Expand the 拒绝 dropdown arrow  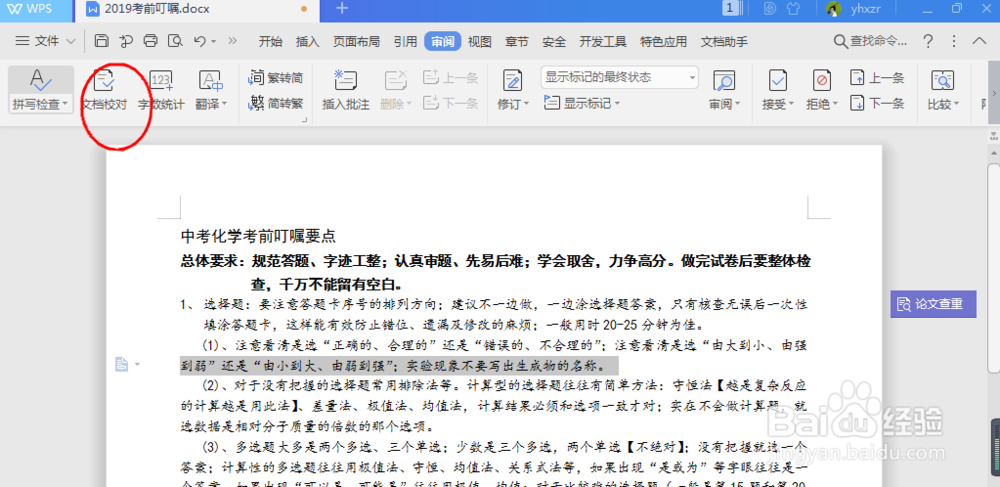click(836, 105)
